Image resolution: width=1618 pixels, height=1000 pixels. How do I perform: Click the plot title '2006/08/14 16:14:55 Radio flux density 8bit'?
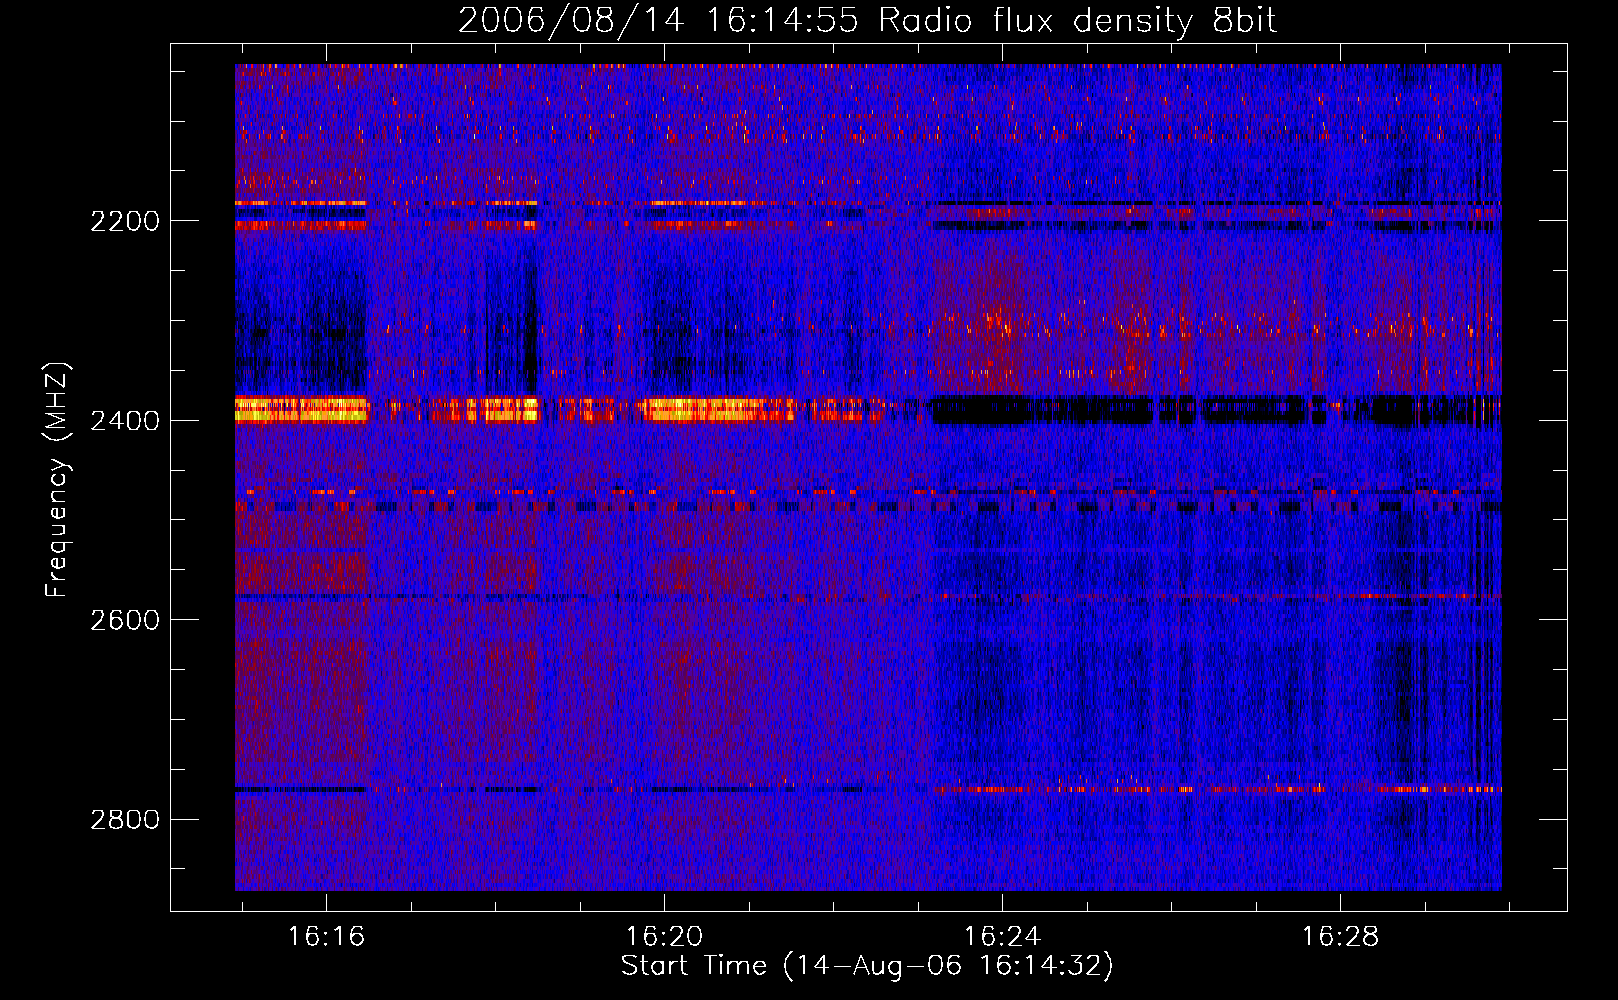(x=867, y=21)
